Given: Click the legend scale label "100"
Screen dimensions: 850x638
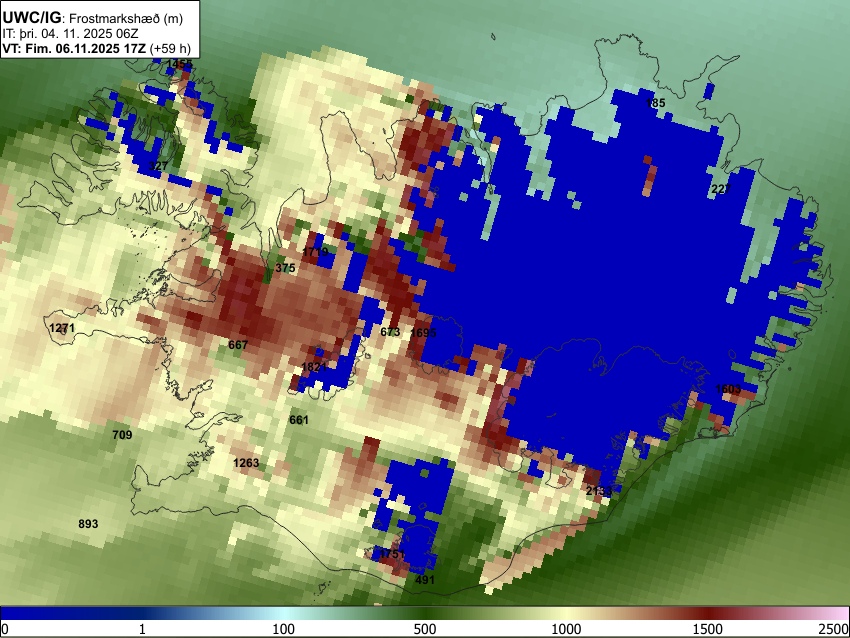Looking at the screenshot, I should [284, 629].
